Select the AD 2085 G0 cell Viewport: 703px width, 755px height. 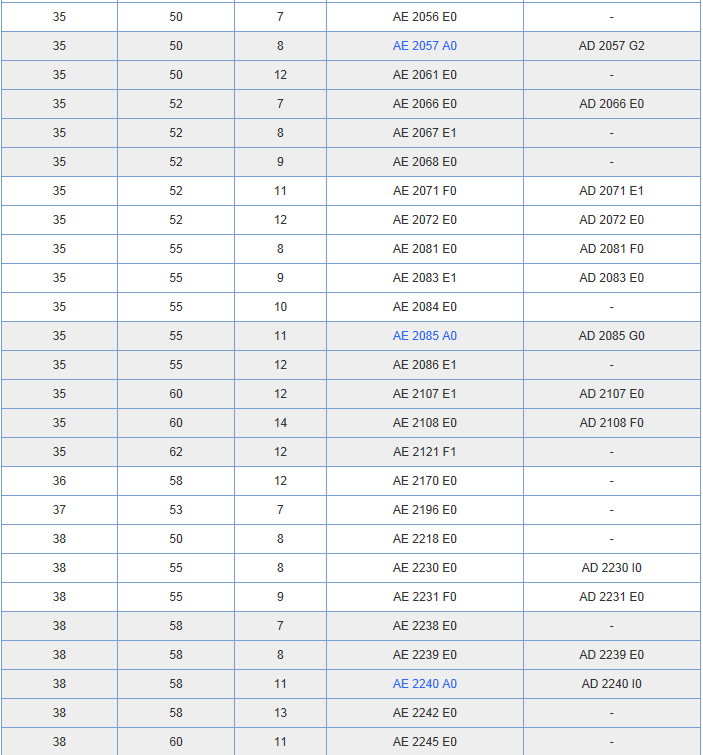(611, 336)
